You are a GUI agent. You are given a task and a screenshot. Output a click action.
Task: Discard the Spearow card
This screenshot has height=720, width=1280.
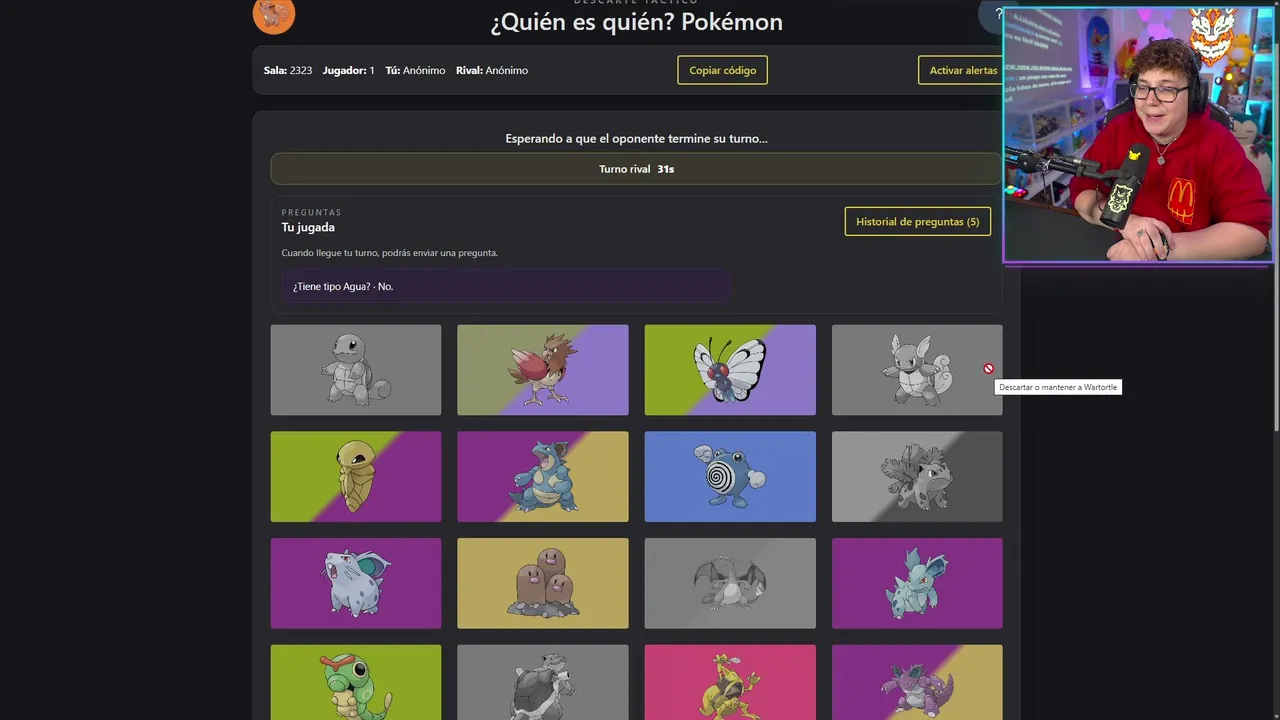coord(543,370)
